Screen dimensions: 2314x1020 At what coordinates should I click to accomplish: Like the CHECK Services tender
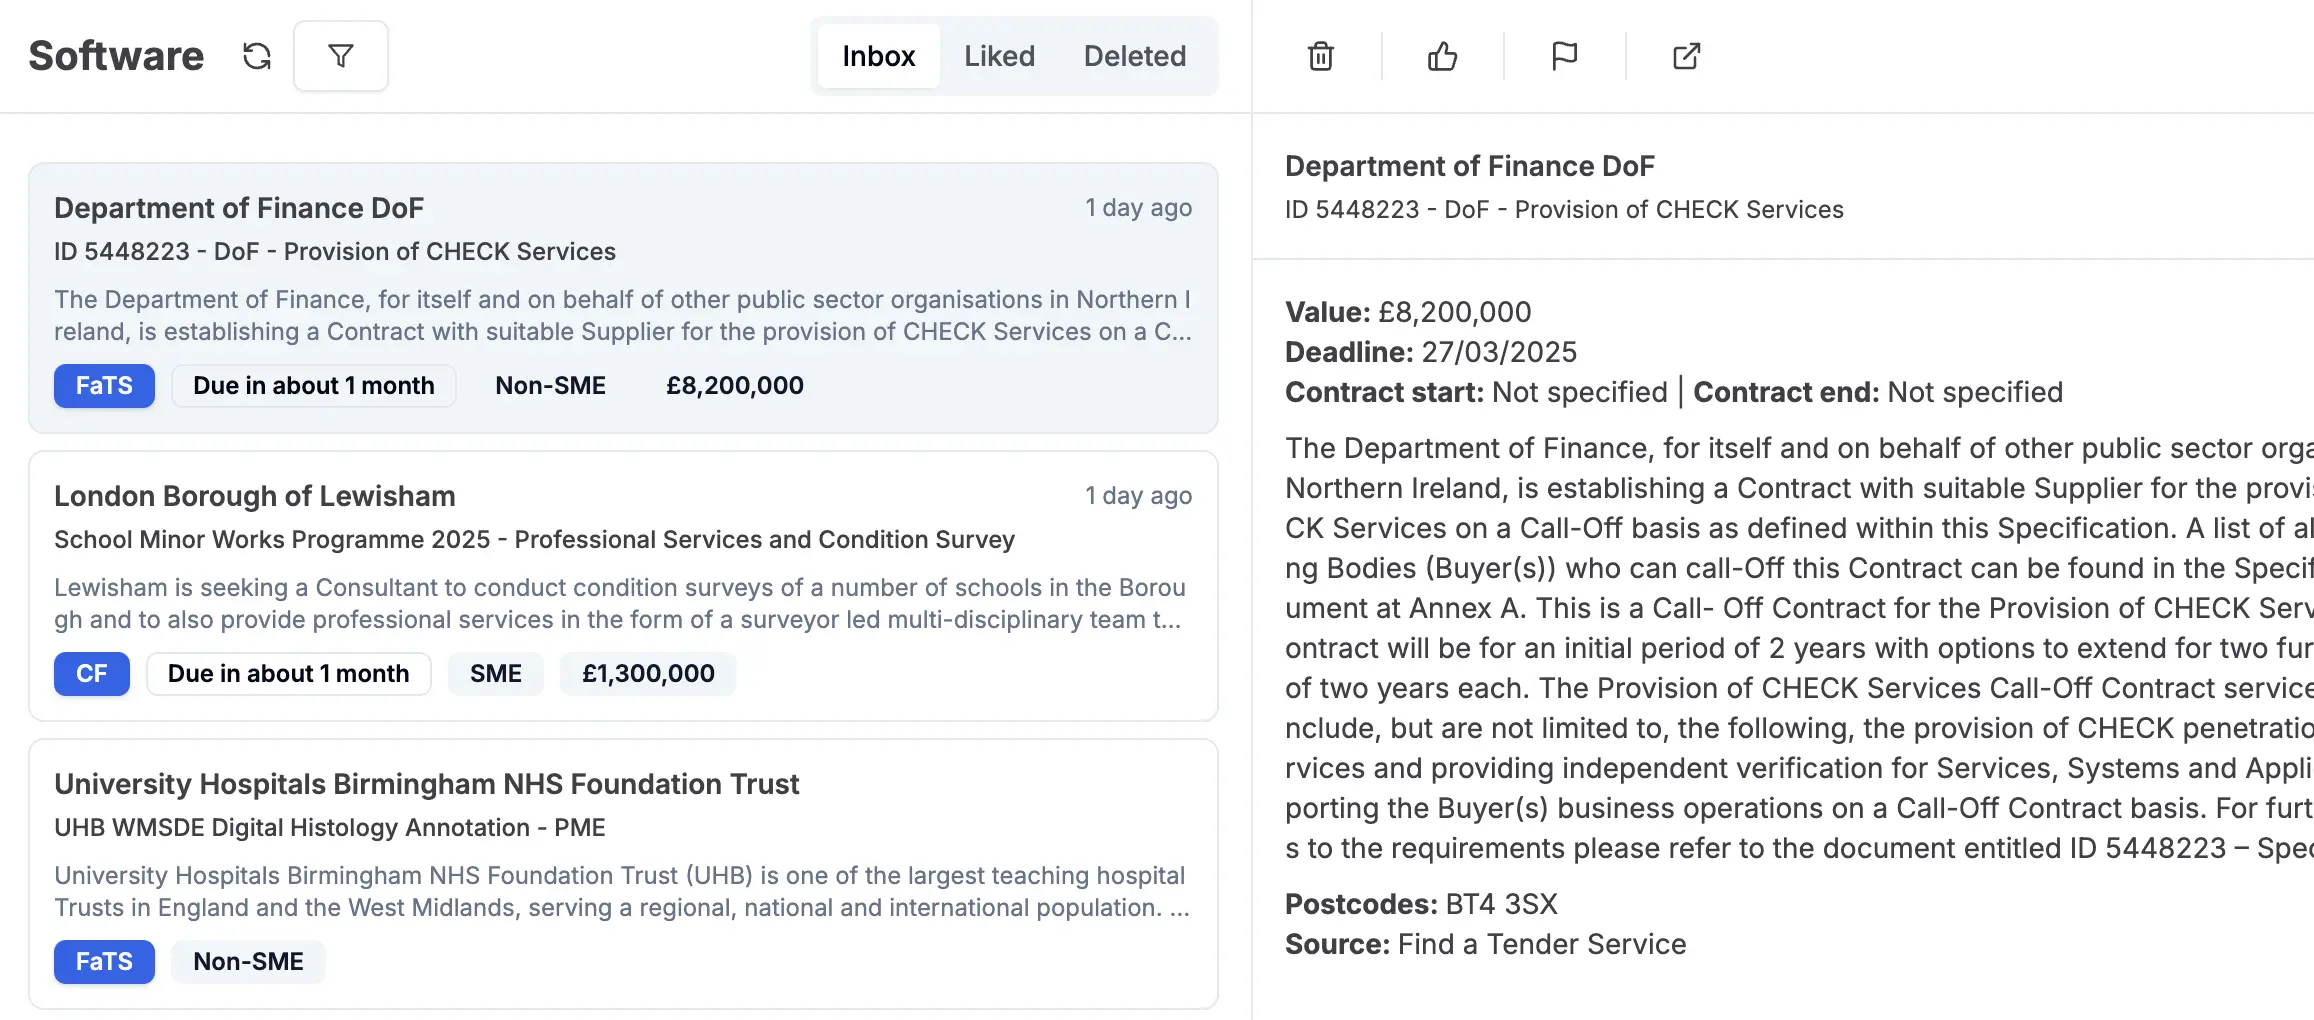click(1441, 56)
